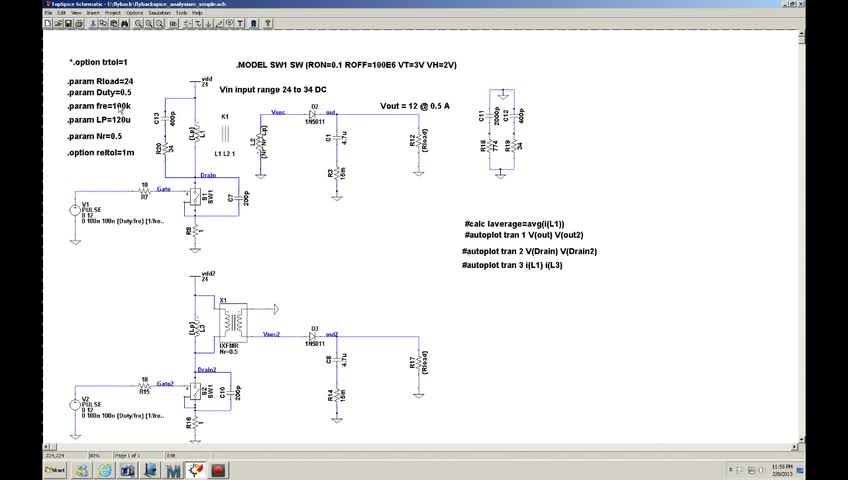
Task: Open the View menu
Action: (x=76, y=13)
